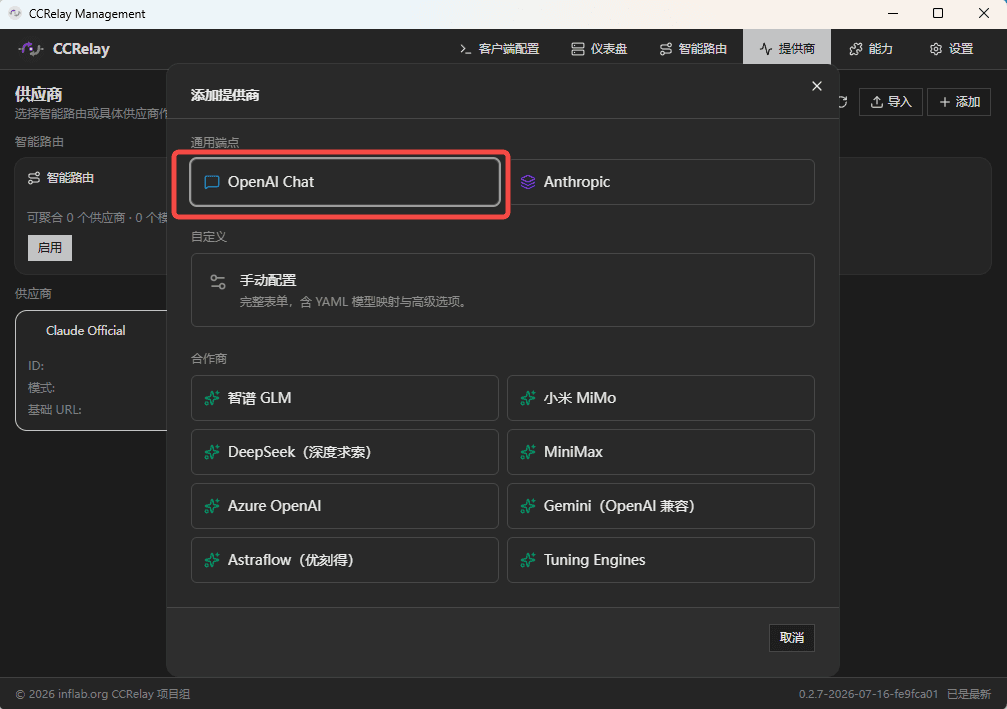
Task: Click the sliders icon beside manual configuration
Action: point(218,282)
